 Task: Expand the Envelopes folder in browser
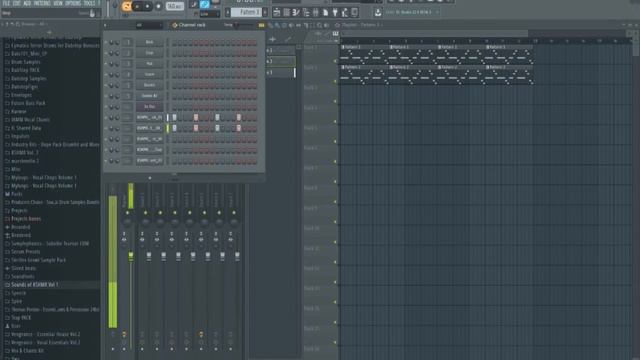pyautogui.click(x=22, y=95)
